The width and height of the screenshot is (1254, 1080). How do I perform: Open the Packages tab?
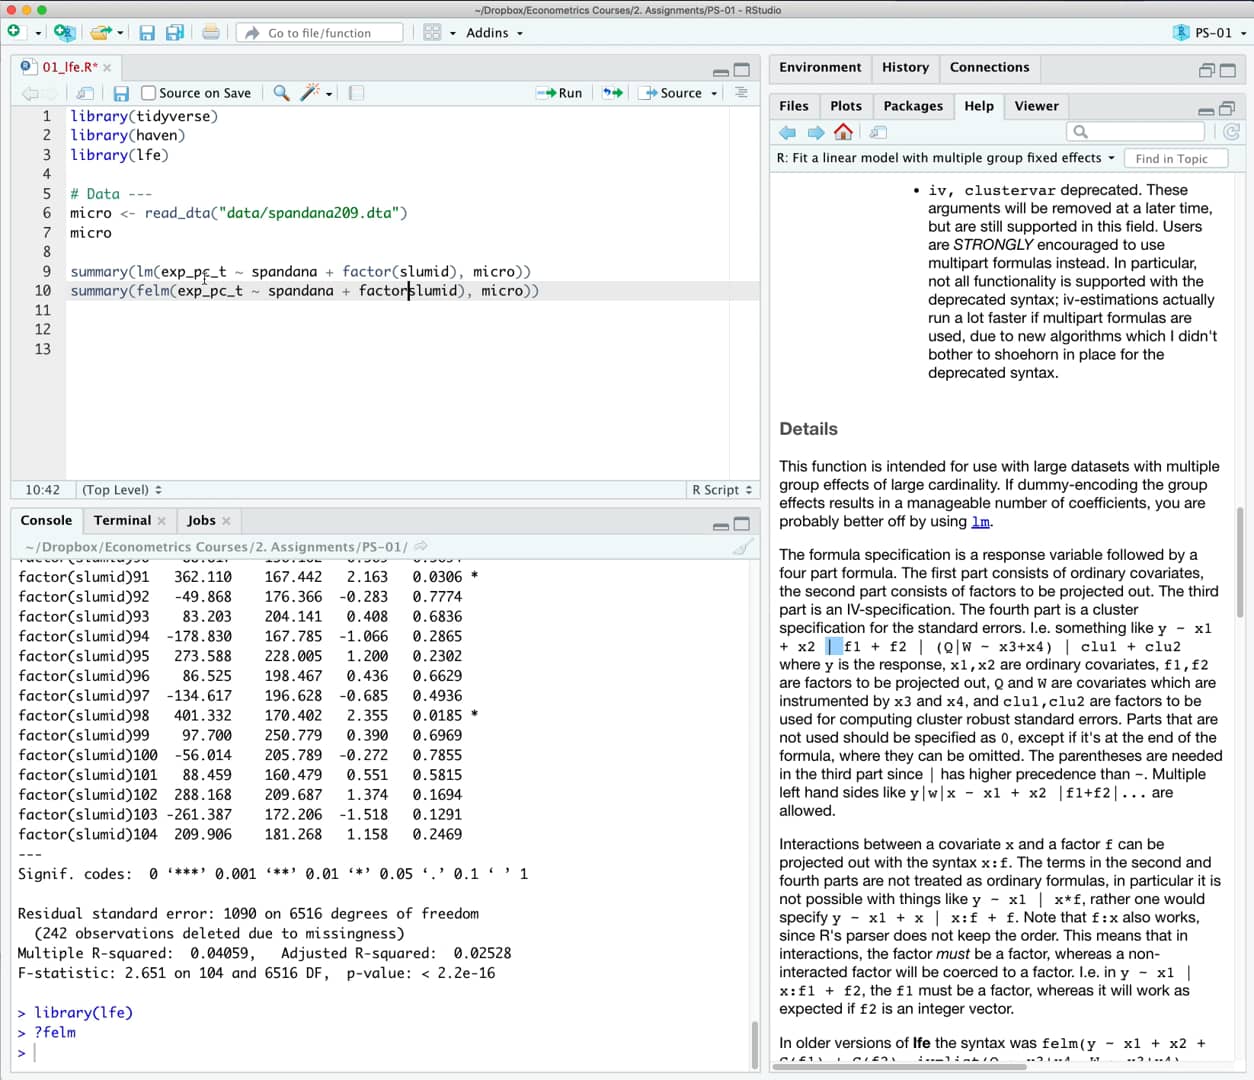[913, 106]
